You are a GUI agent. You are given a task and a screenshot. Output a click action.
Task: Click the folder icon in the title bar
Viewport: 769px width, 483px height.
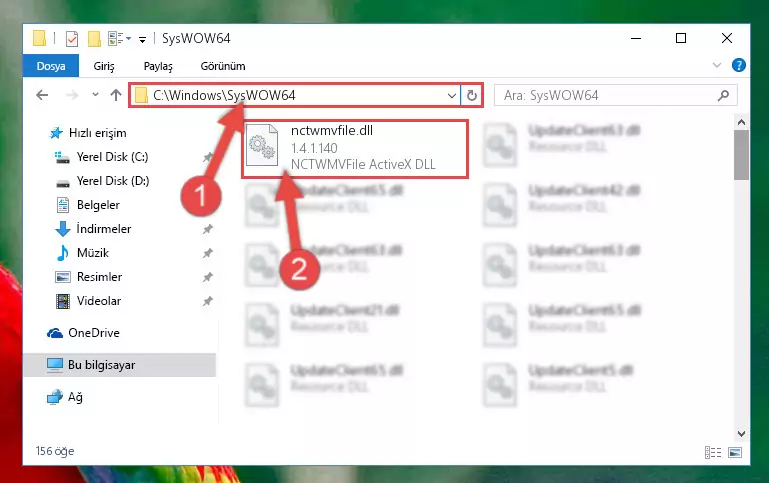tap(39, 38)
